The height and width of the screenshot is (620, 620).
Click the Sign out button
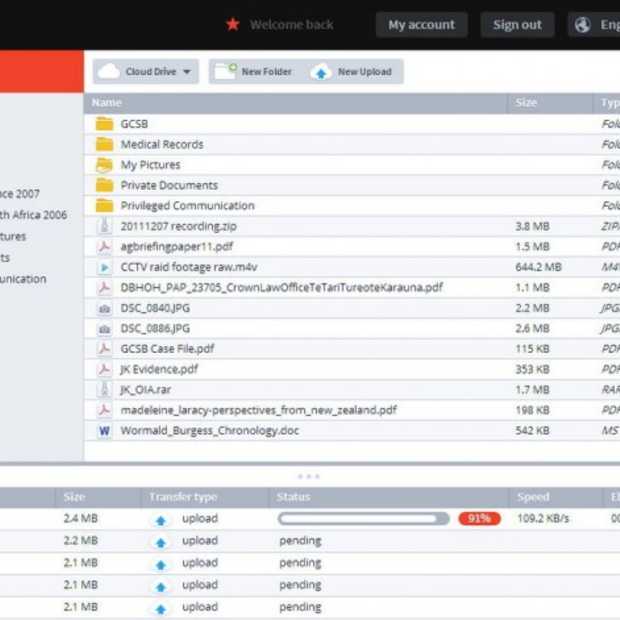[x=517, y=25]
